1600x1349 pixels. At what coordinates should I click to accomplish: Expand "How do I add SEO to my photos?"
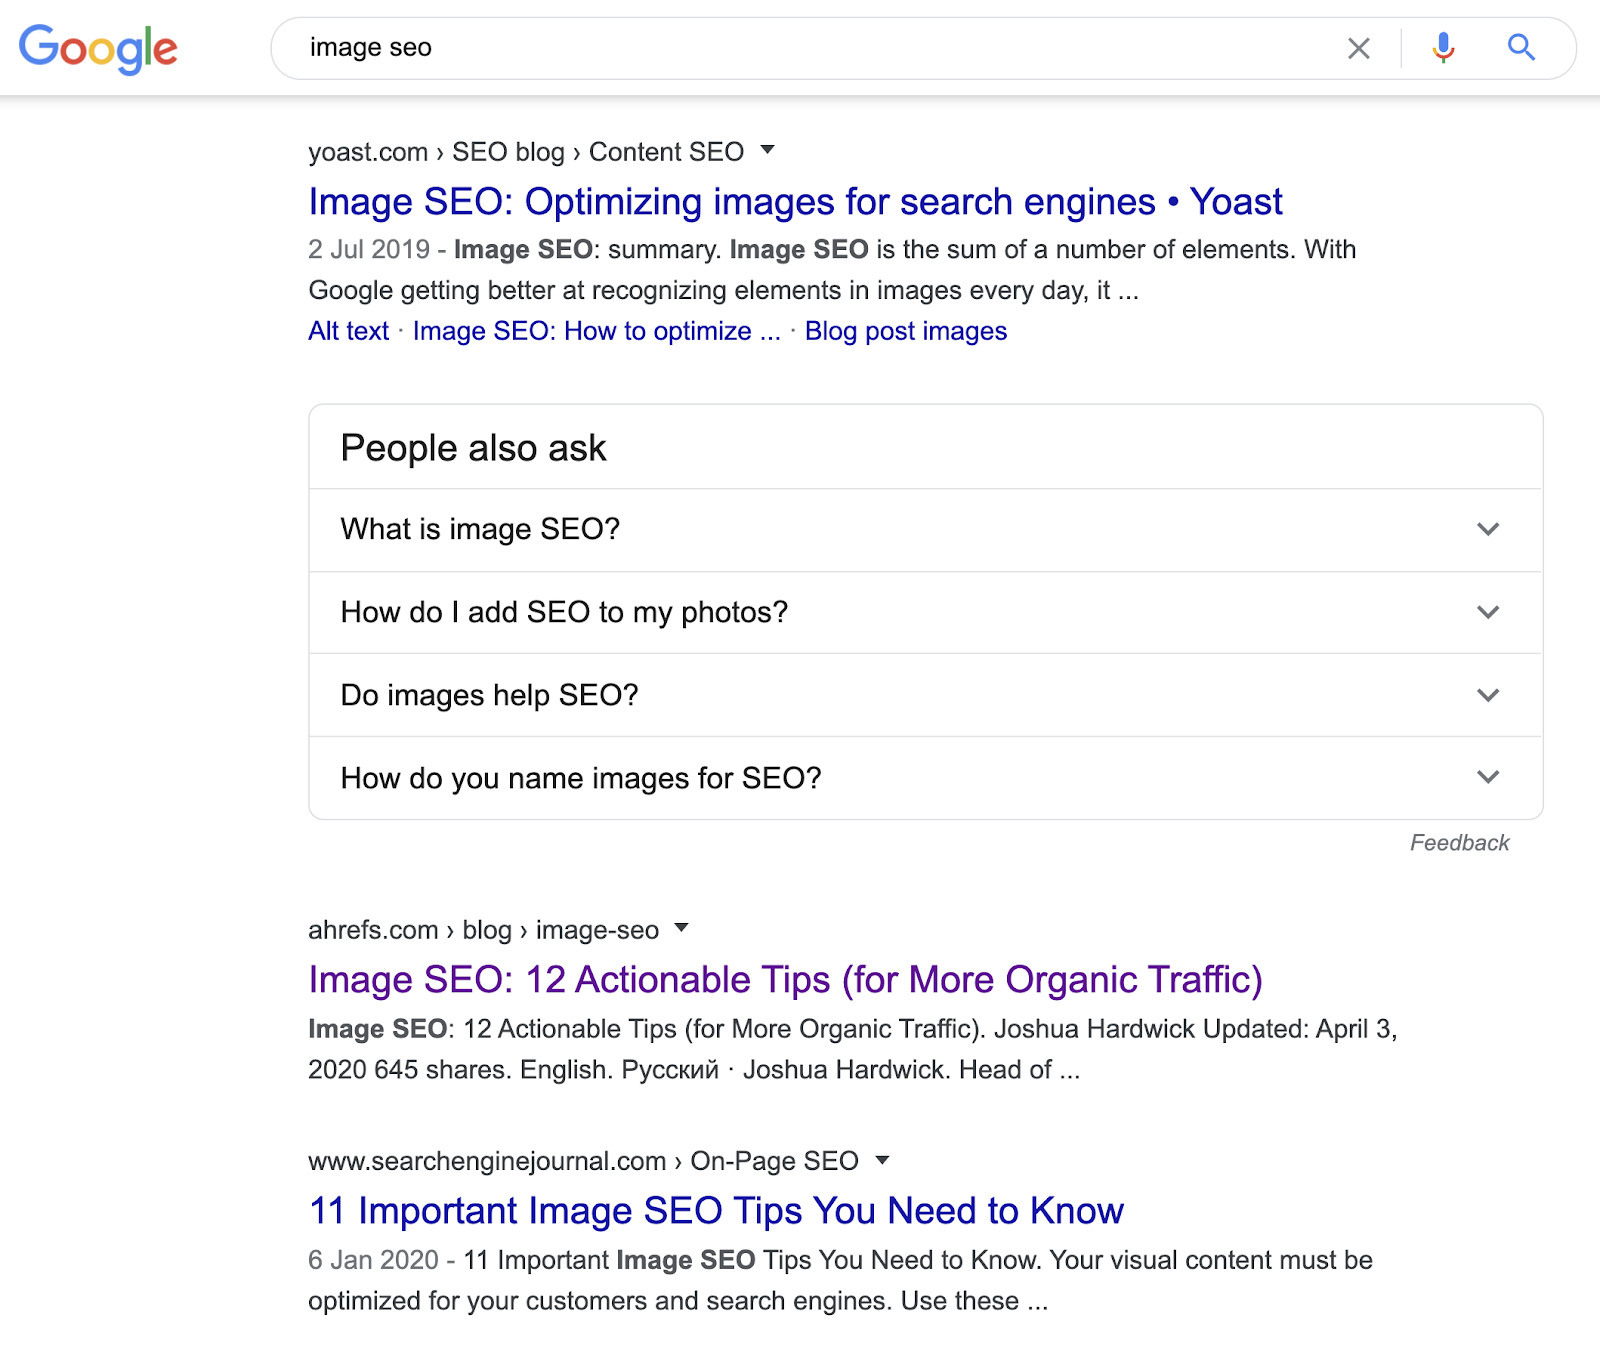[1488, 612]
